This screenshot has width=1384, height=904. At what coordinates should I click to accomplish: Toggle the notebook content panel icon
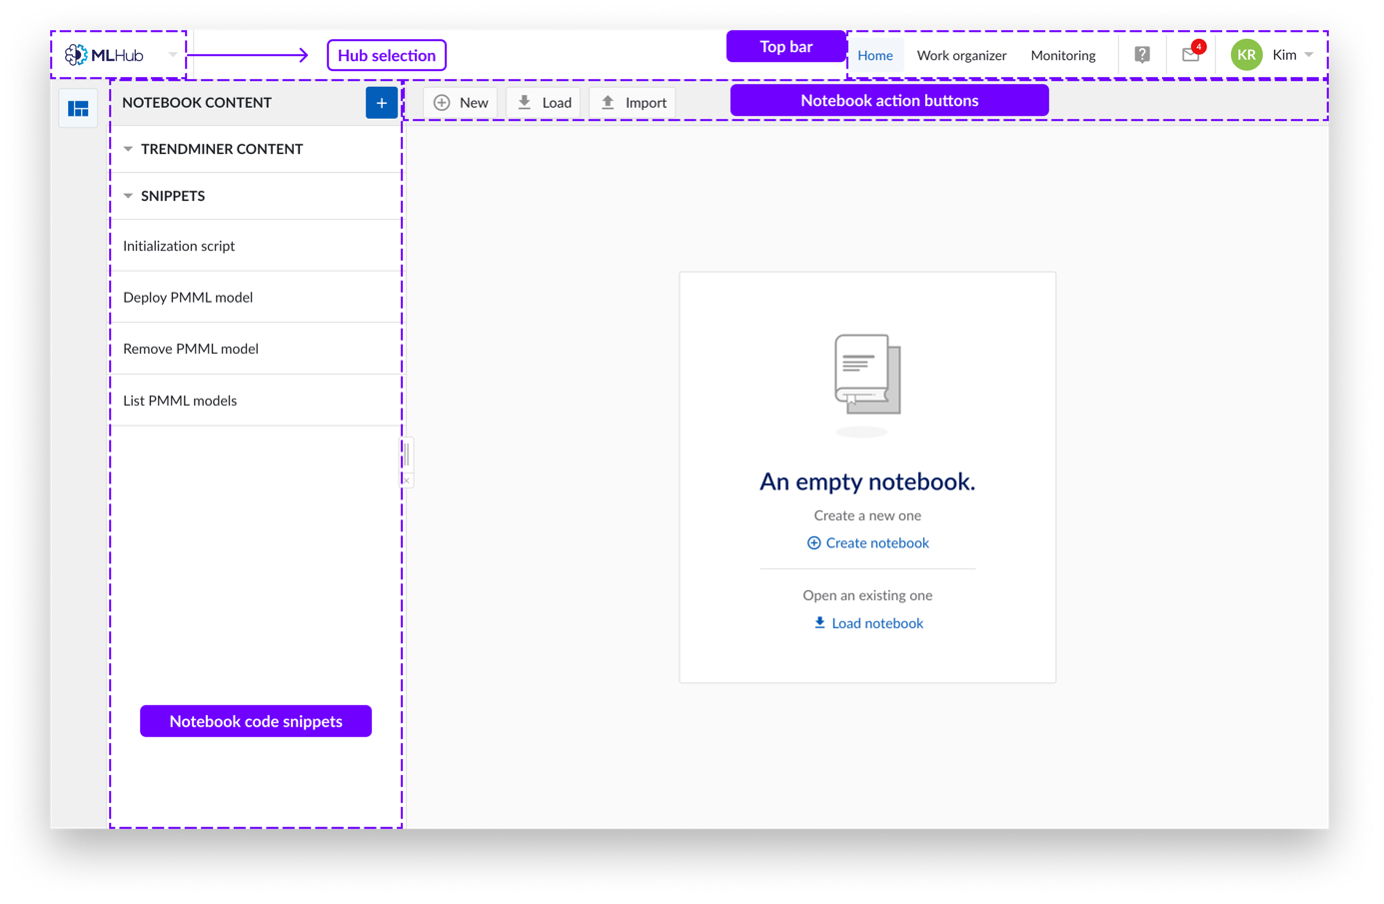pyautogui.click(x=78, y=108)
